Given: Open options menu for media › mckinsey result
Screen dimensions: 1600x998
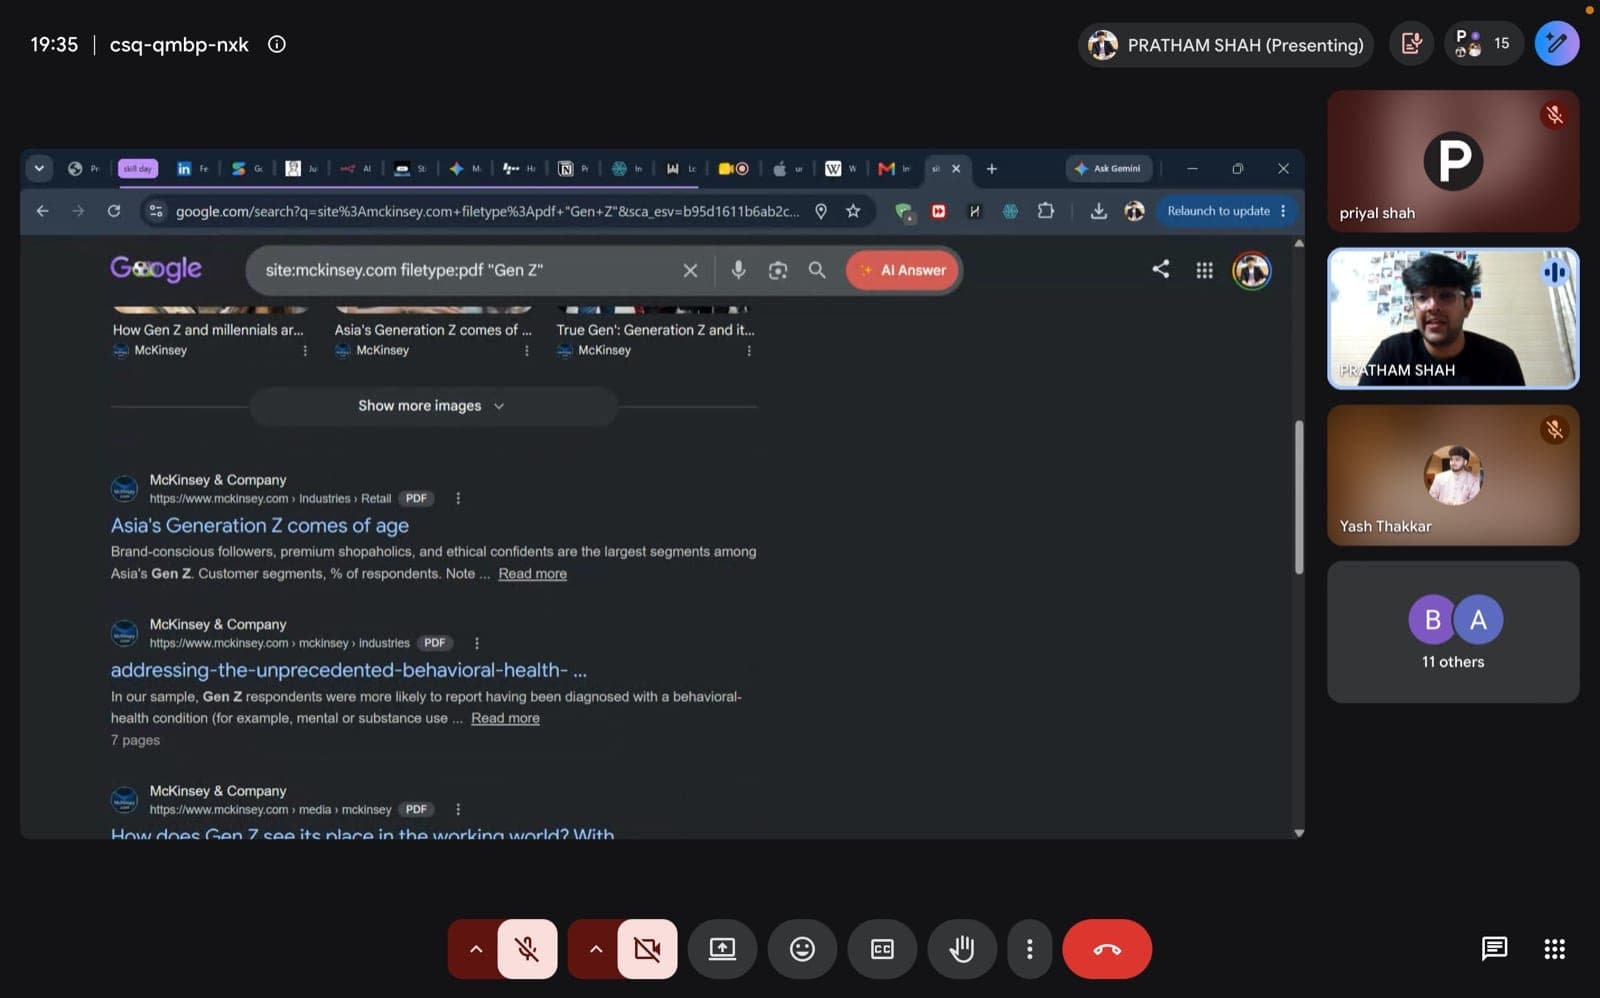Looking at the screenshot, I should (x=458, y=809).
